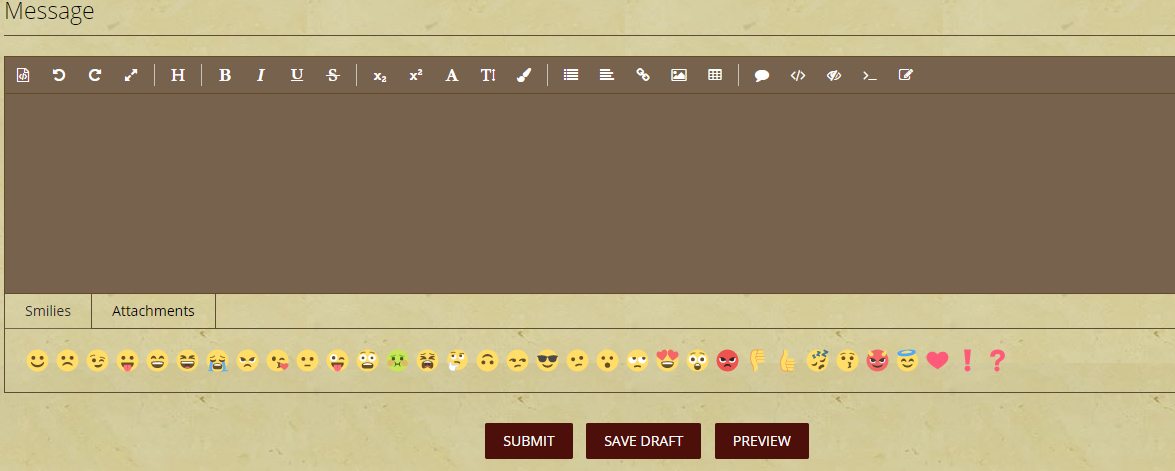The image size is (1175, 471).
Task: Click the Undo arrow icon
Action: (58, 75)
